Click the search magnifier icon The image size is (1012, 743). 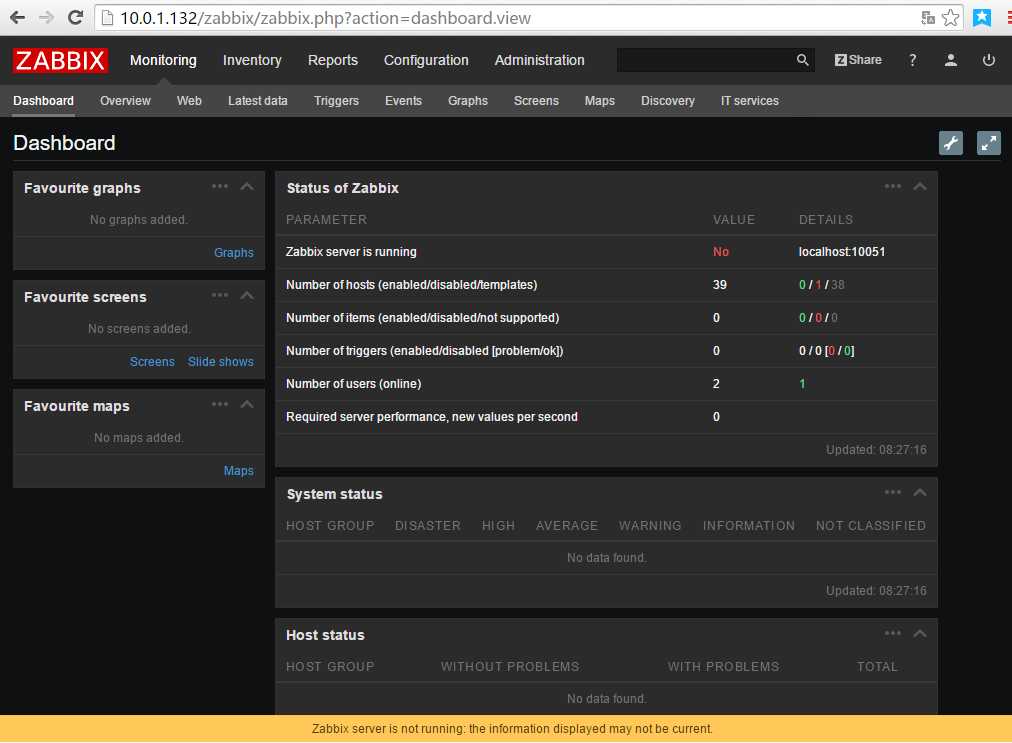(802, 60)
